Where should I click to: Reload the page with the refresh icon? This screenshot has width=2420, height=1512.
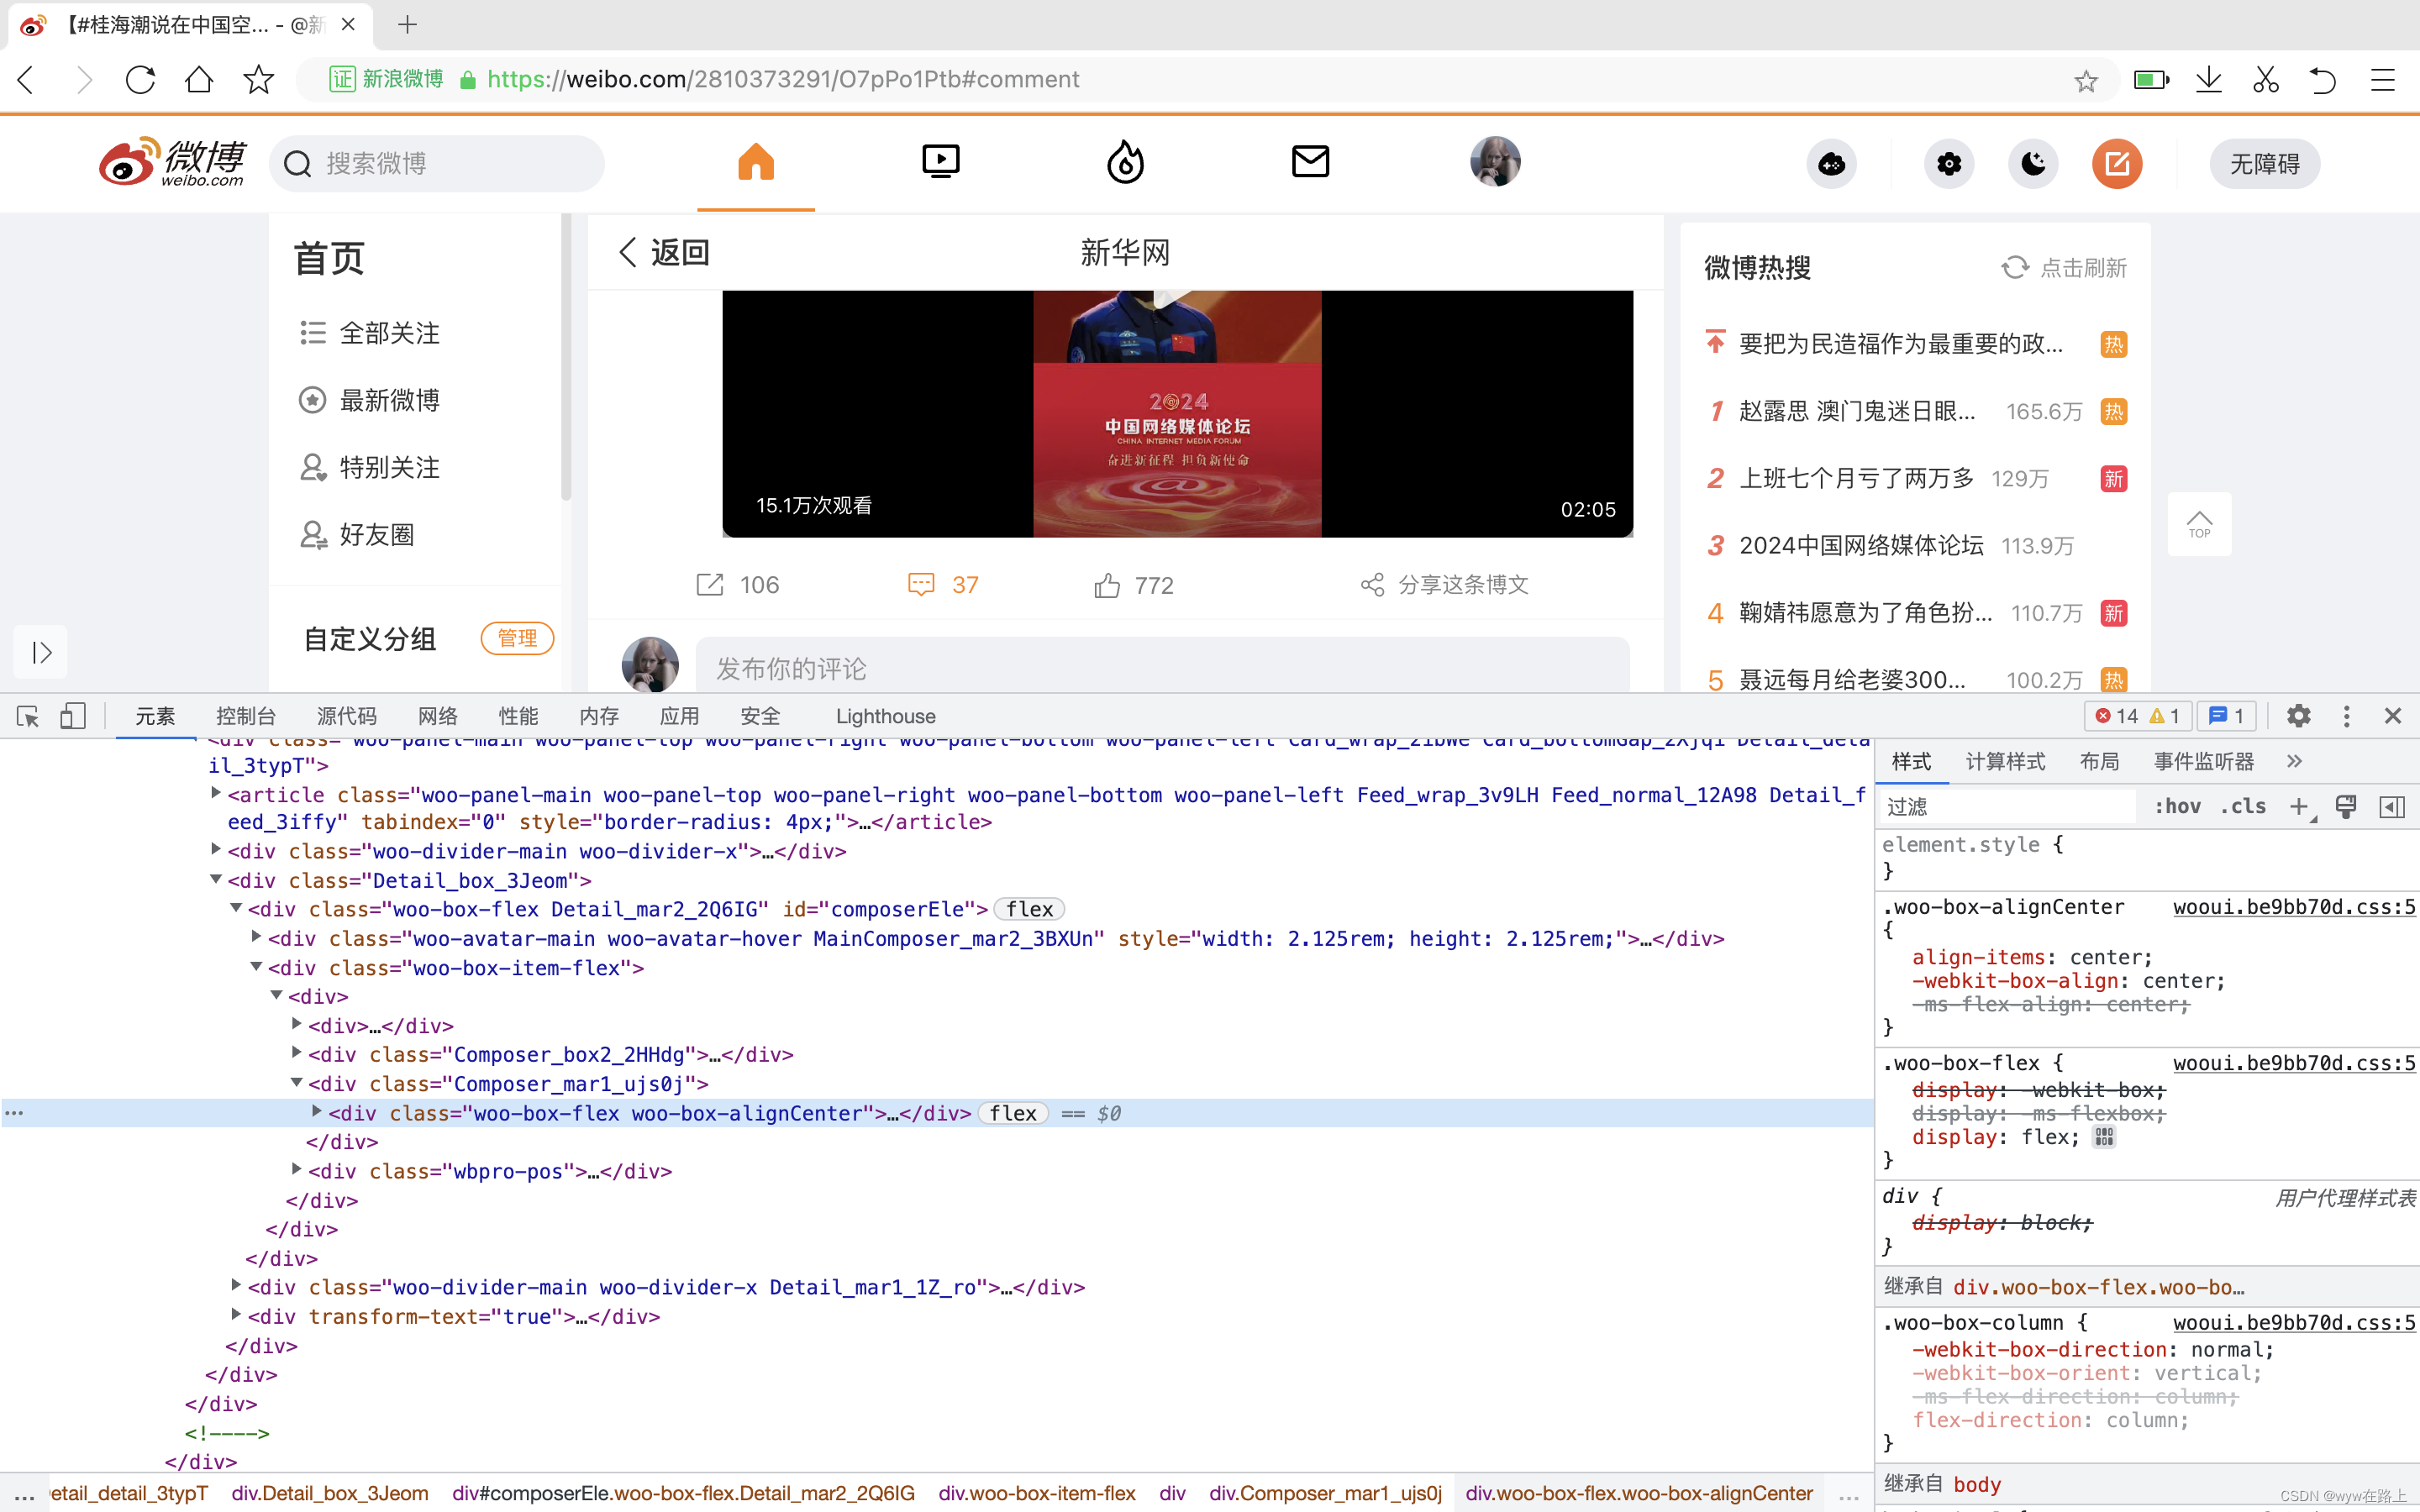[x=140, y=80]
